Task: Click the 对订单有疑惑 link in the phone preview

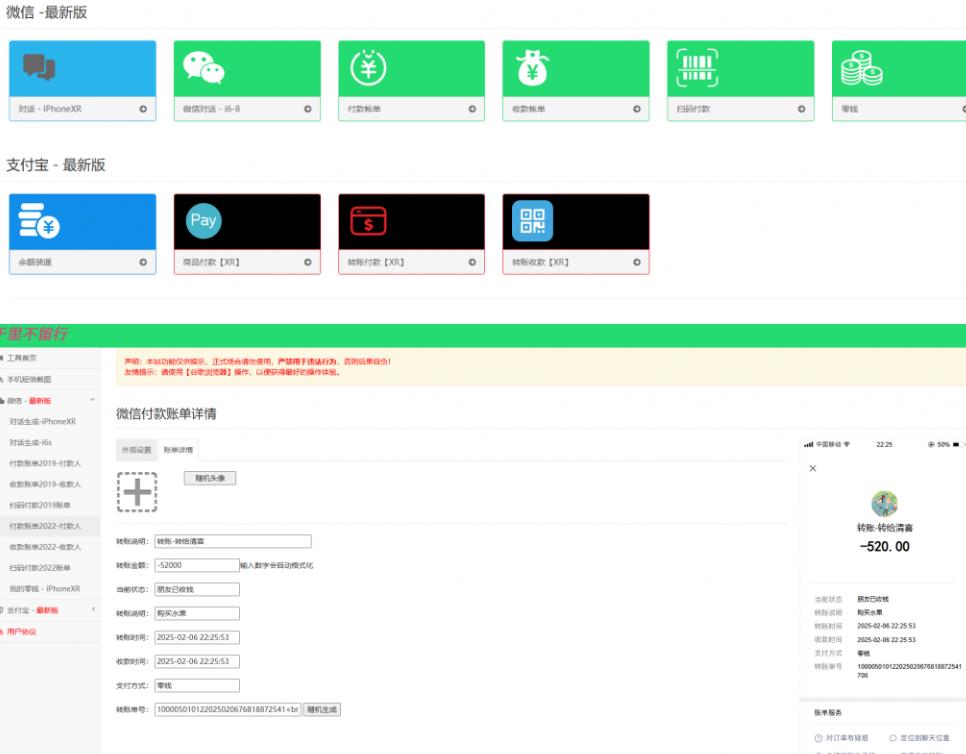Action: pos(847,737)
